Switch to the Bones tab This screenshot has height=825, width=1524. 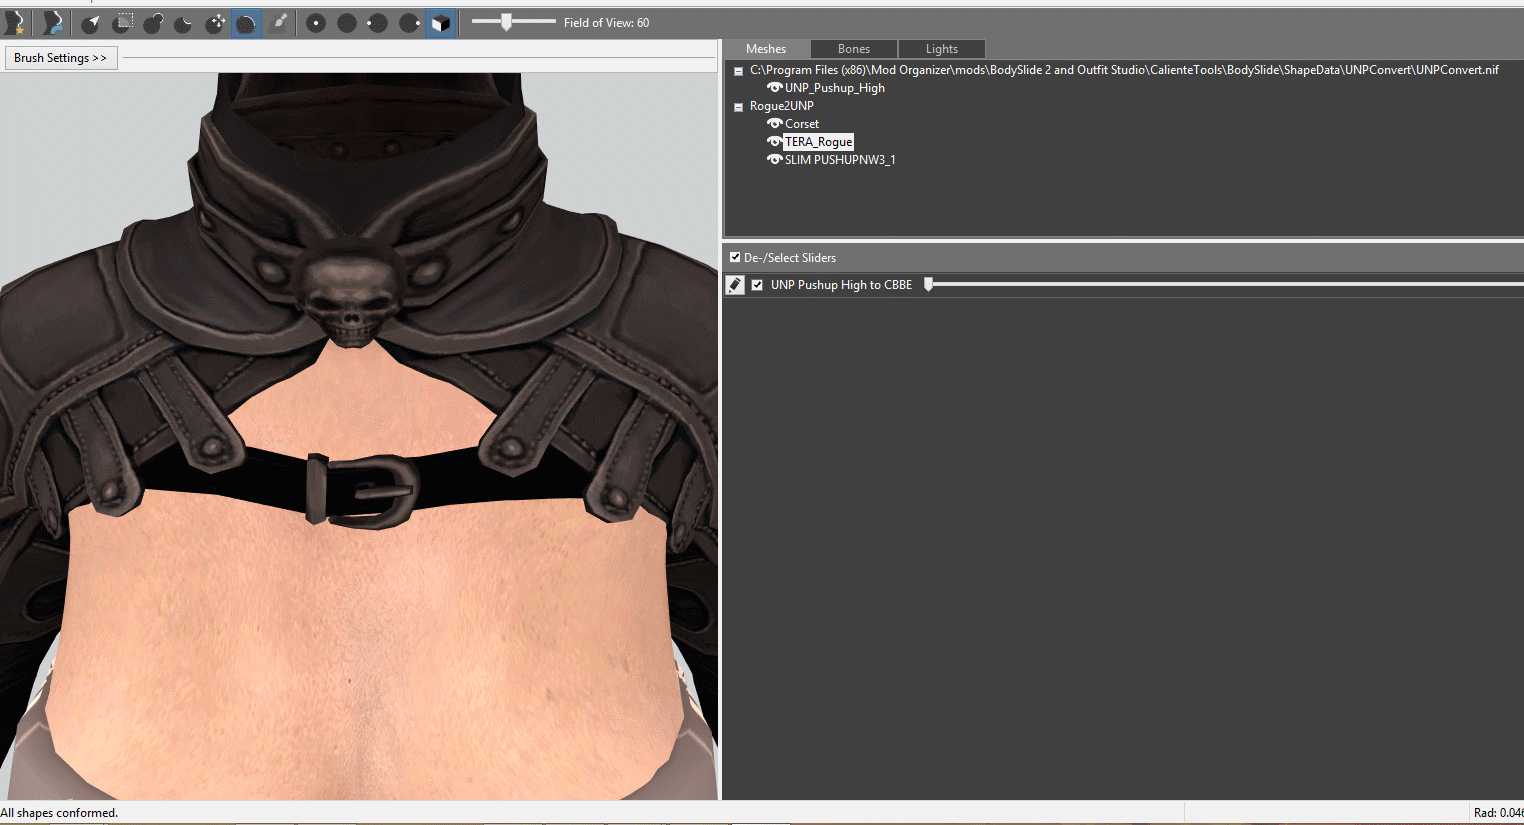[x=853, y=49]
